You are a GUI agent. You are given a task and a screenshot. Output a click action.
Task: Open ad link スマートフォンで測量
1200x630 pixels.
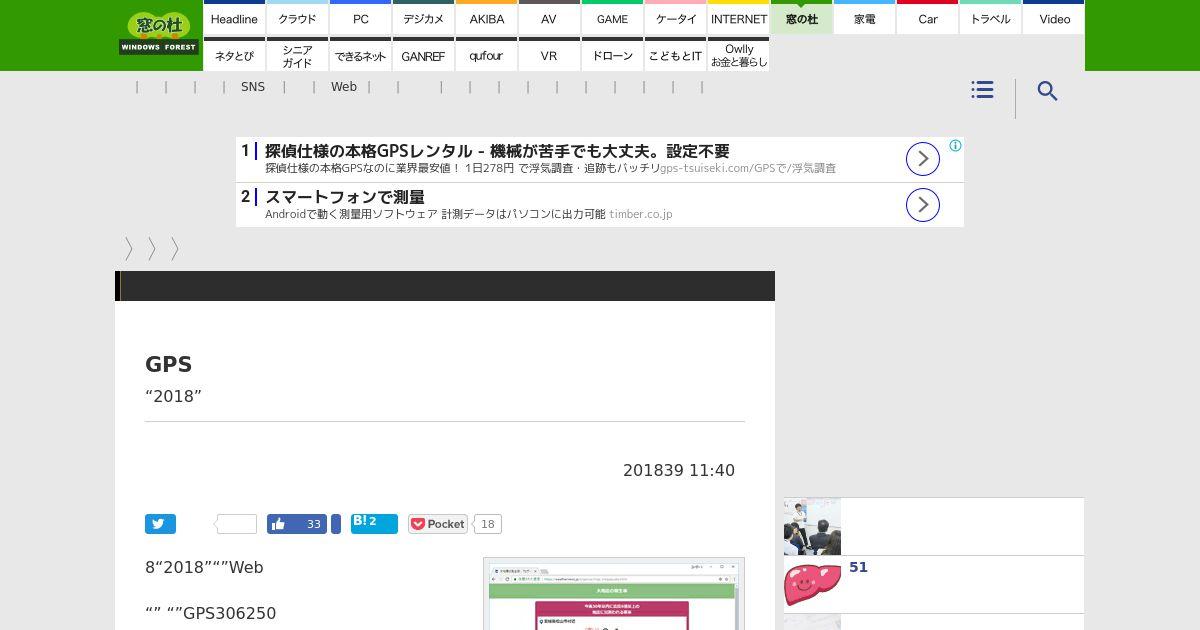(x=345, y=197)
